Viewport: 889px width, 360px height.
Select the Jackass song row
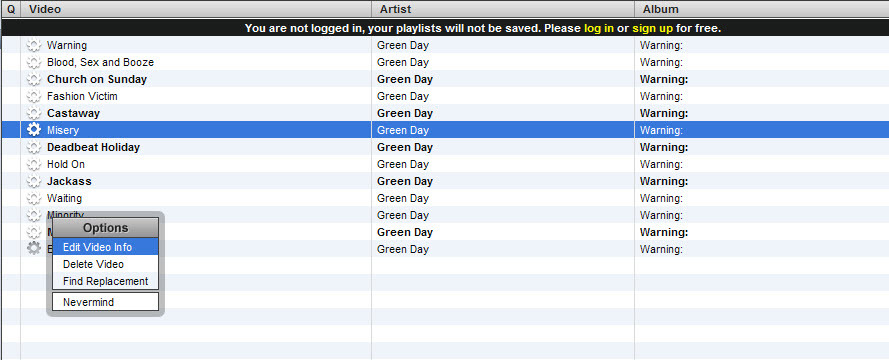coord(445,181)
